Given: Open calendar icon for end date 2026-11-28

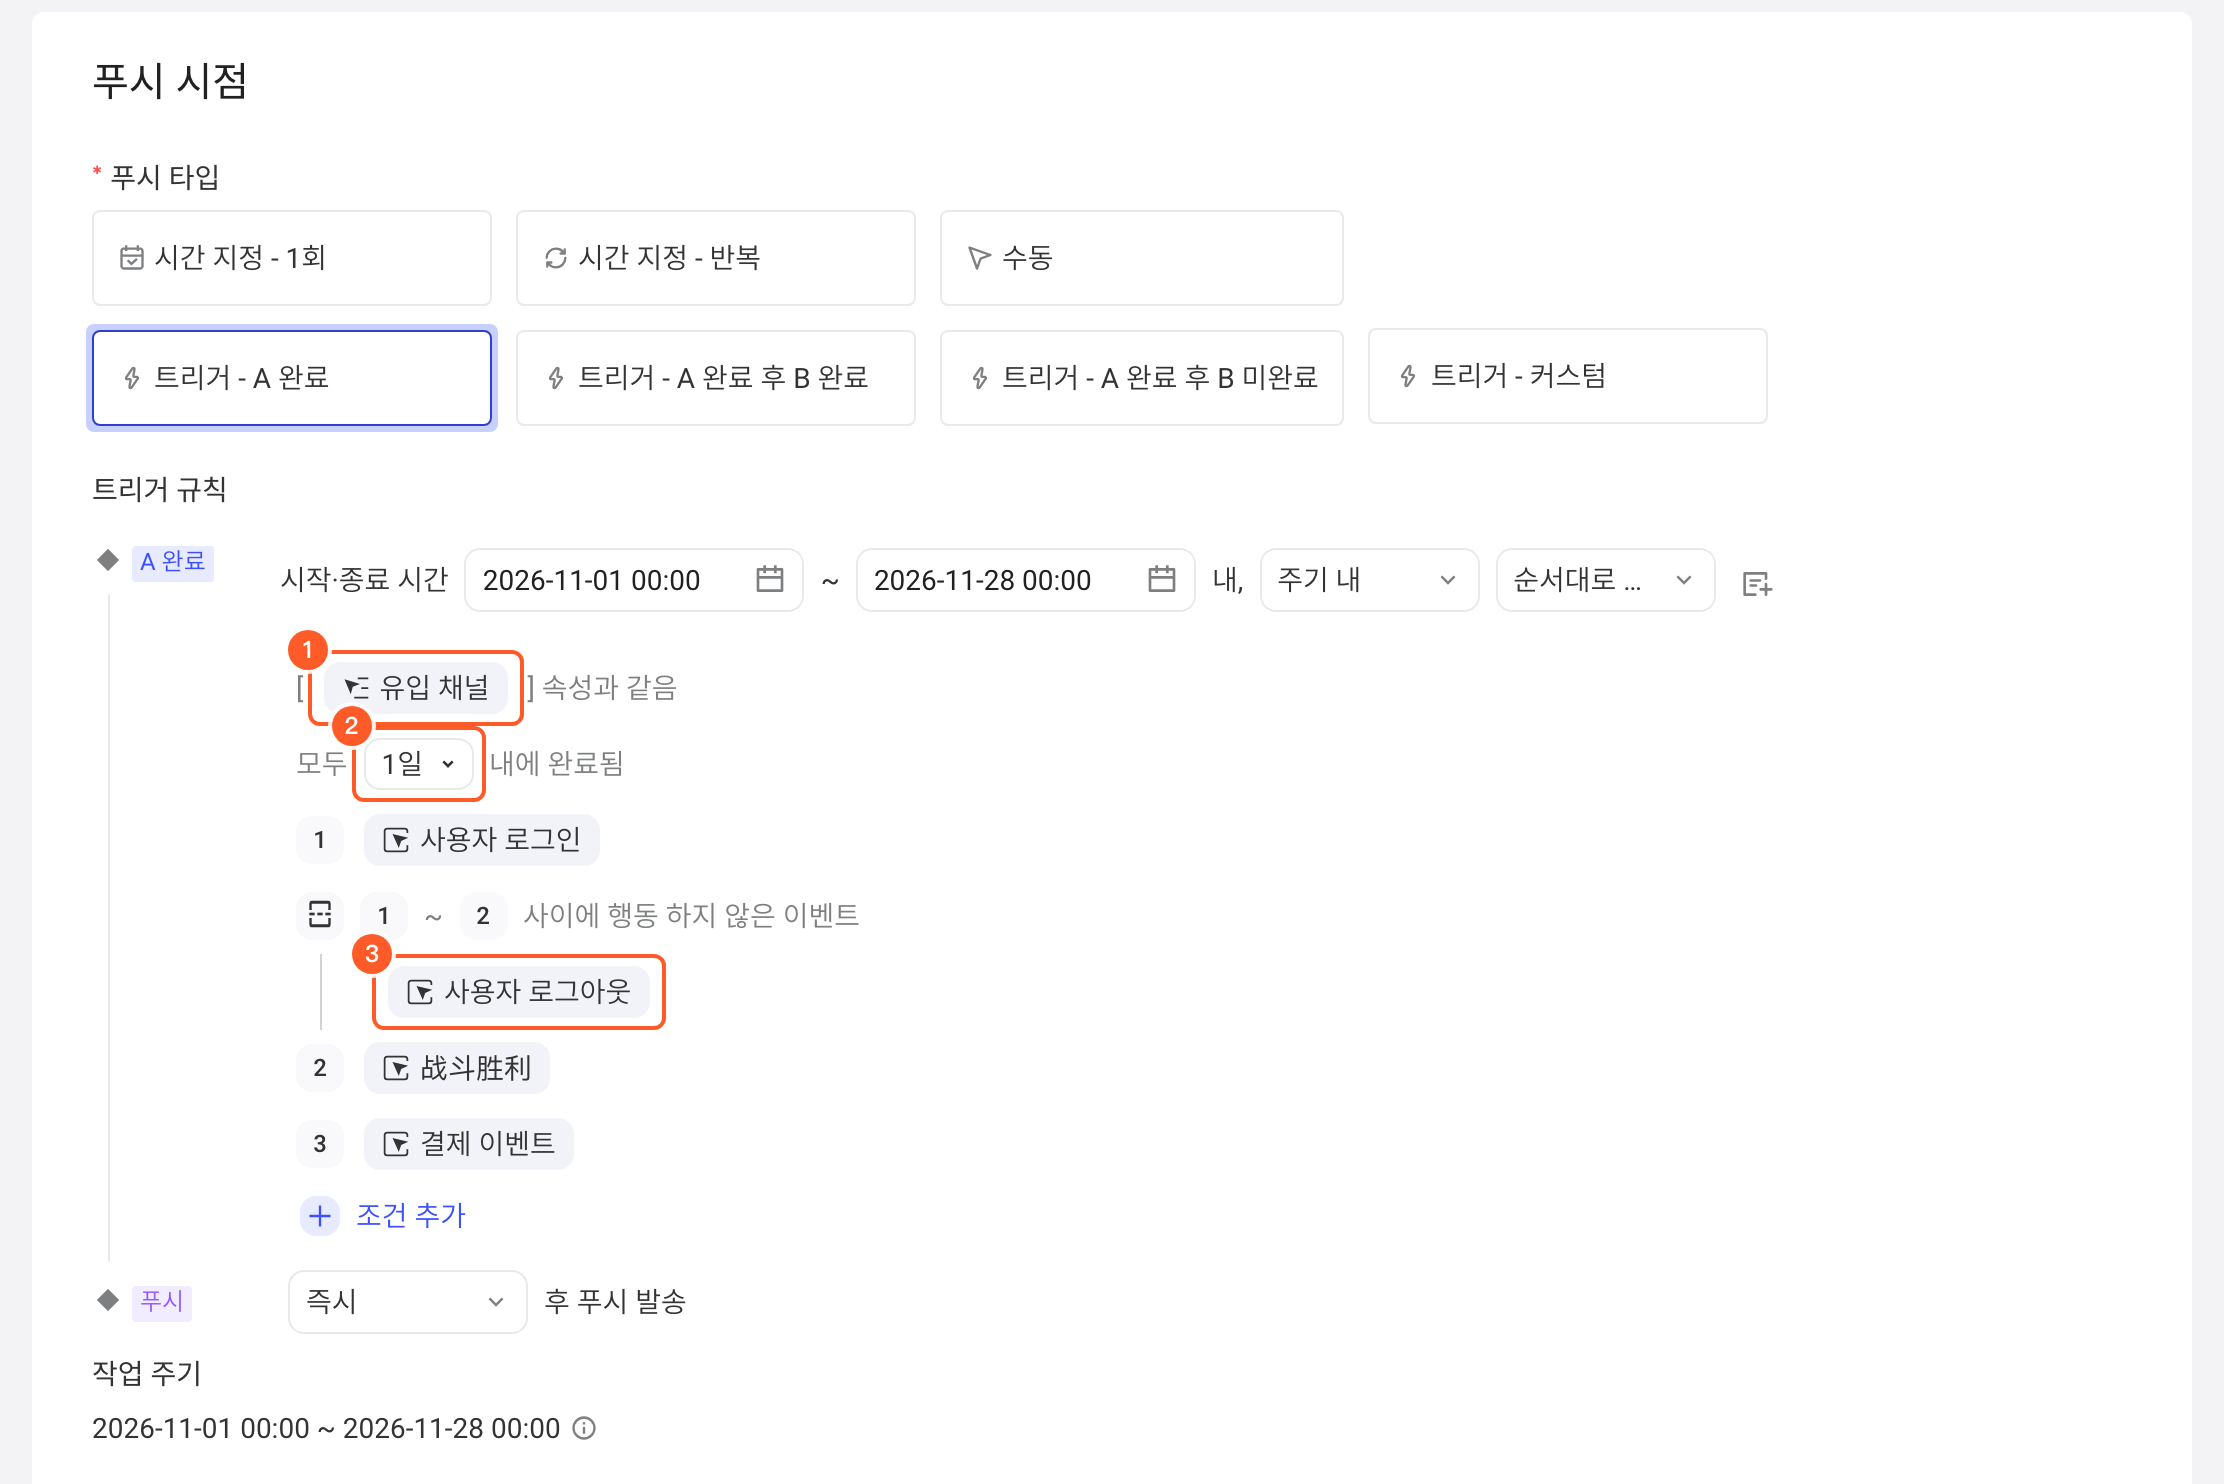Looking at the screenshot, I should pyautogui.click(x=1162, y=579).
